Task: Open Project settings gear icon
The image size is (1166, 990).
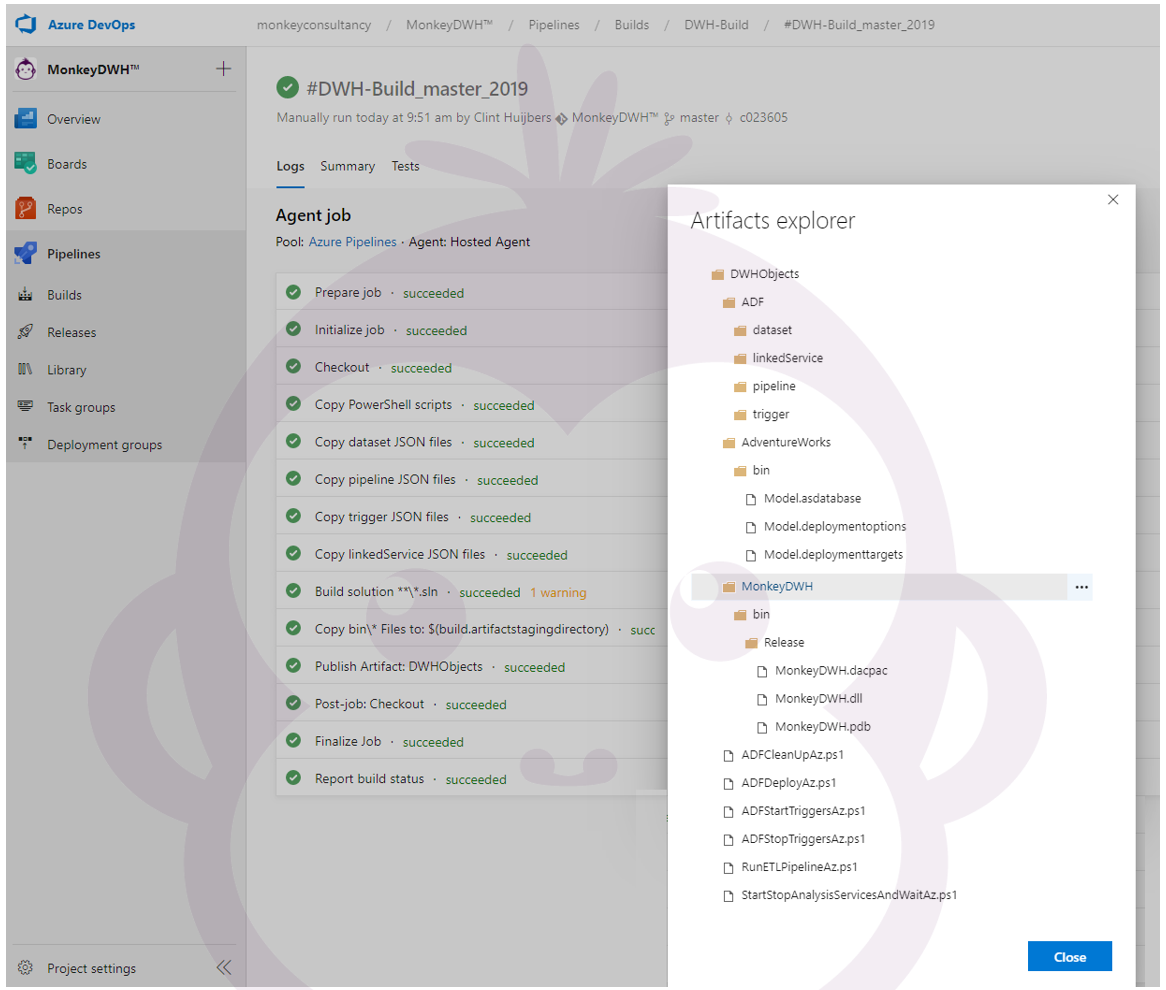Action: click(25, 968)
